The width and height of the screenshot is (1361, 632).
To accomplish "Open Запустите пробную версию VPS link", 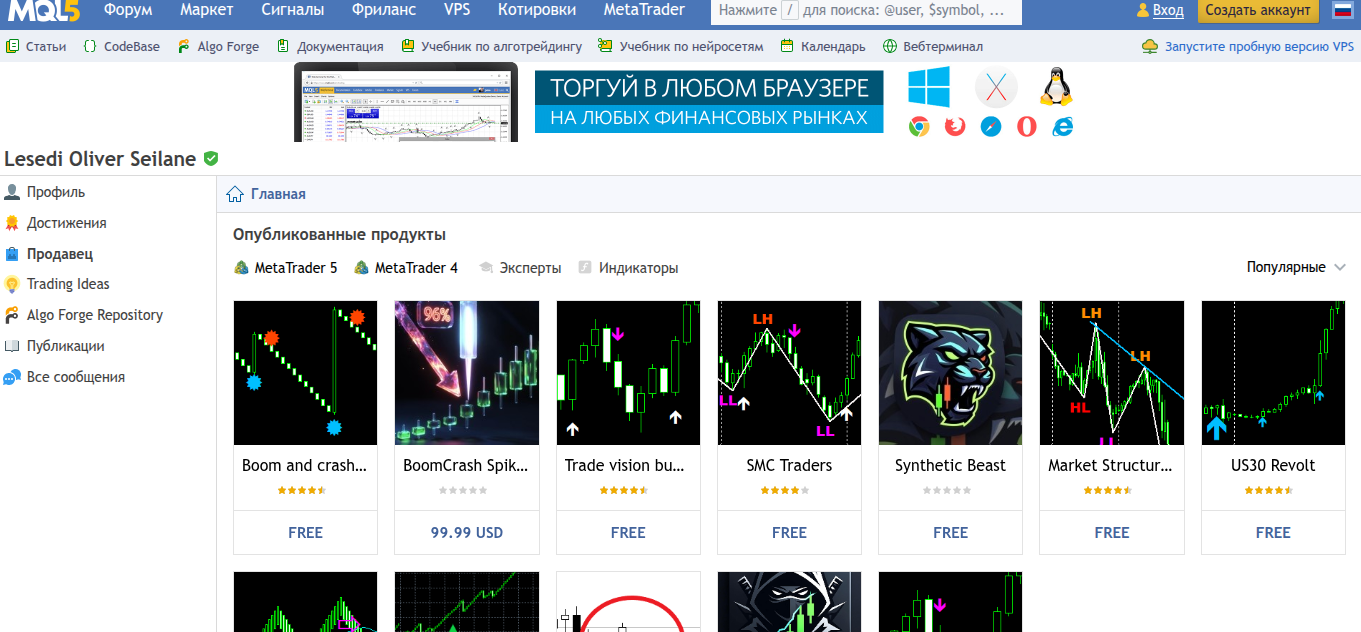I will click(1259, 46).
